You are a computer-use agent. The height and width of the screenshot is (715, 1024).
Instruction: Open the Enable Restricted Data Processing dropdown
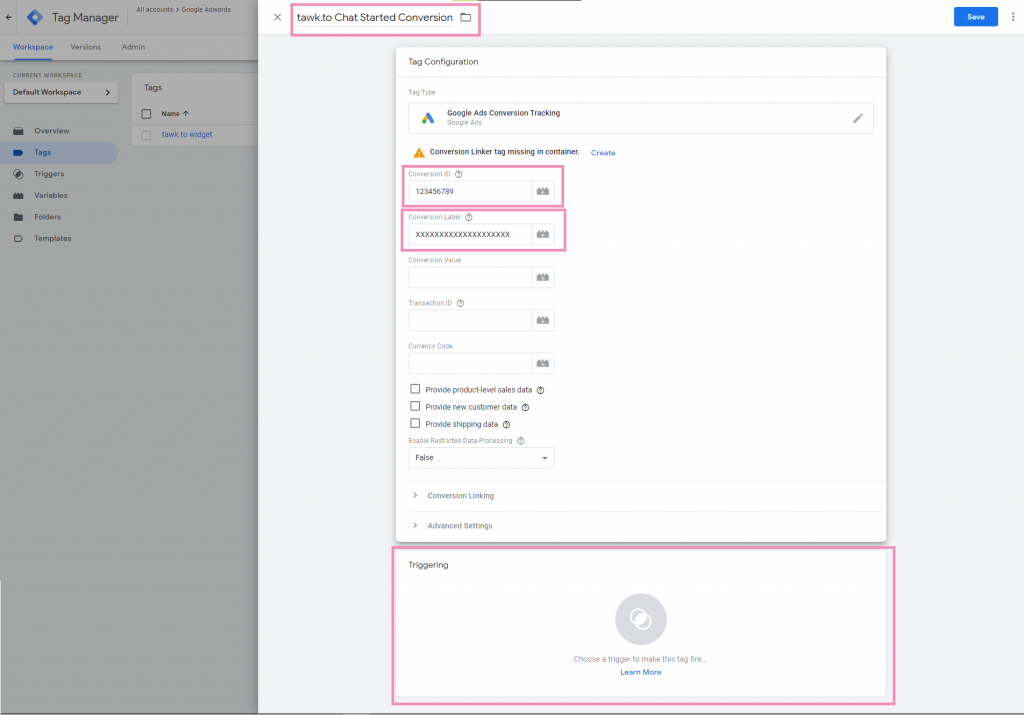[x=481, y=458]
